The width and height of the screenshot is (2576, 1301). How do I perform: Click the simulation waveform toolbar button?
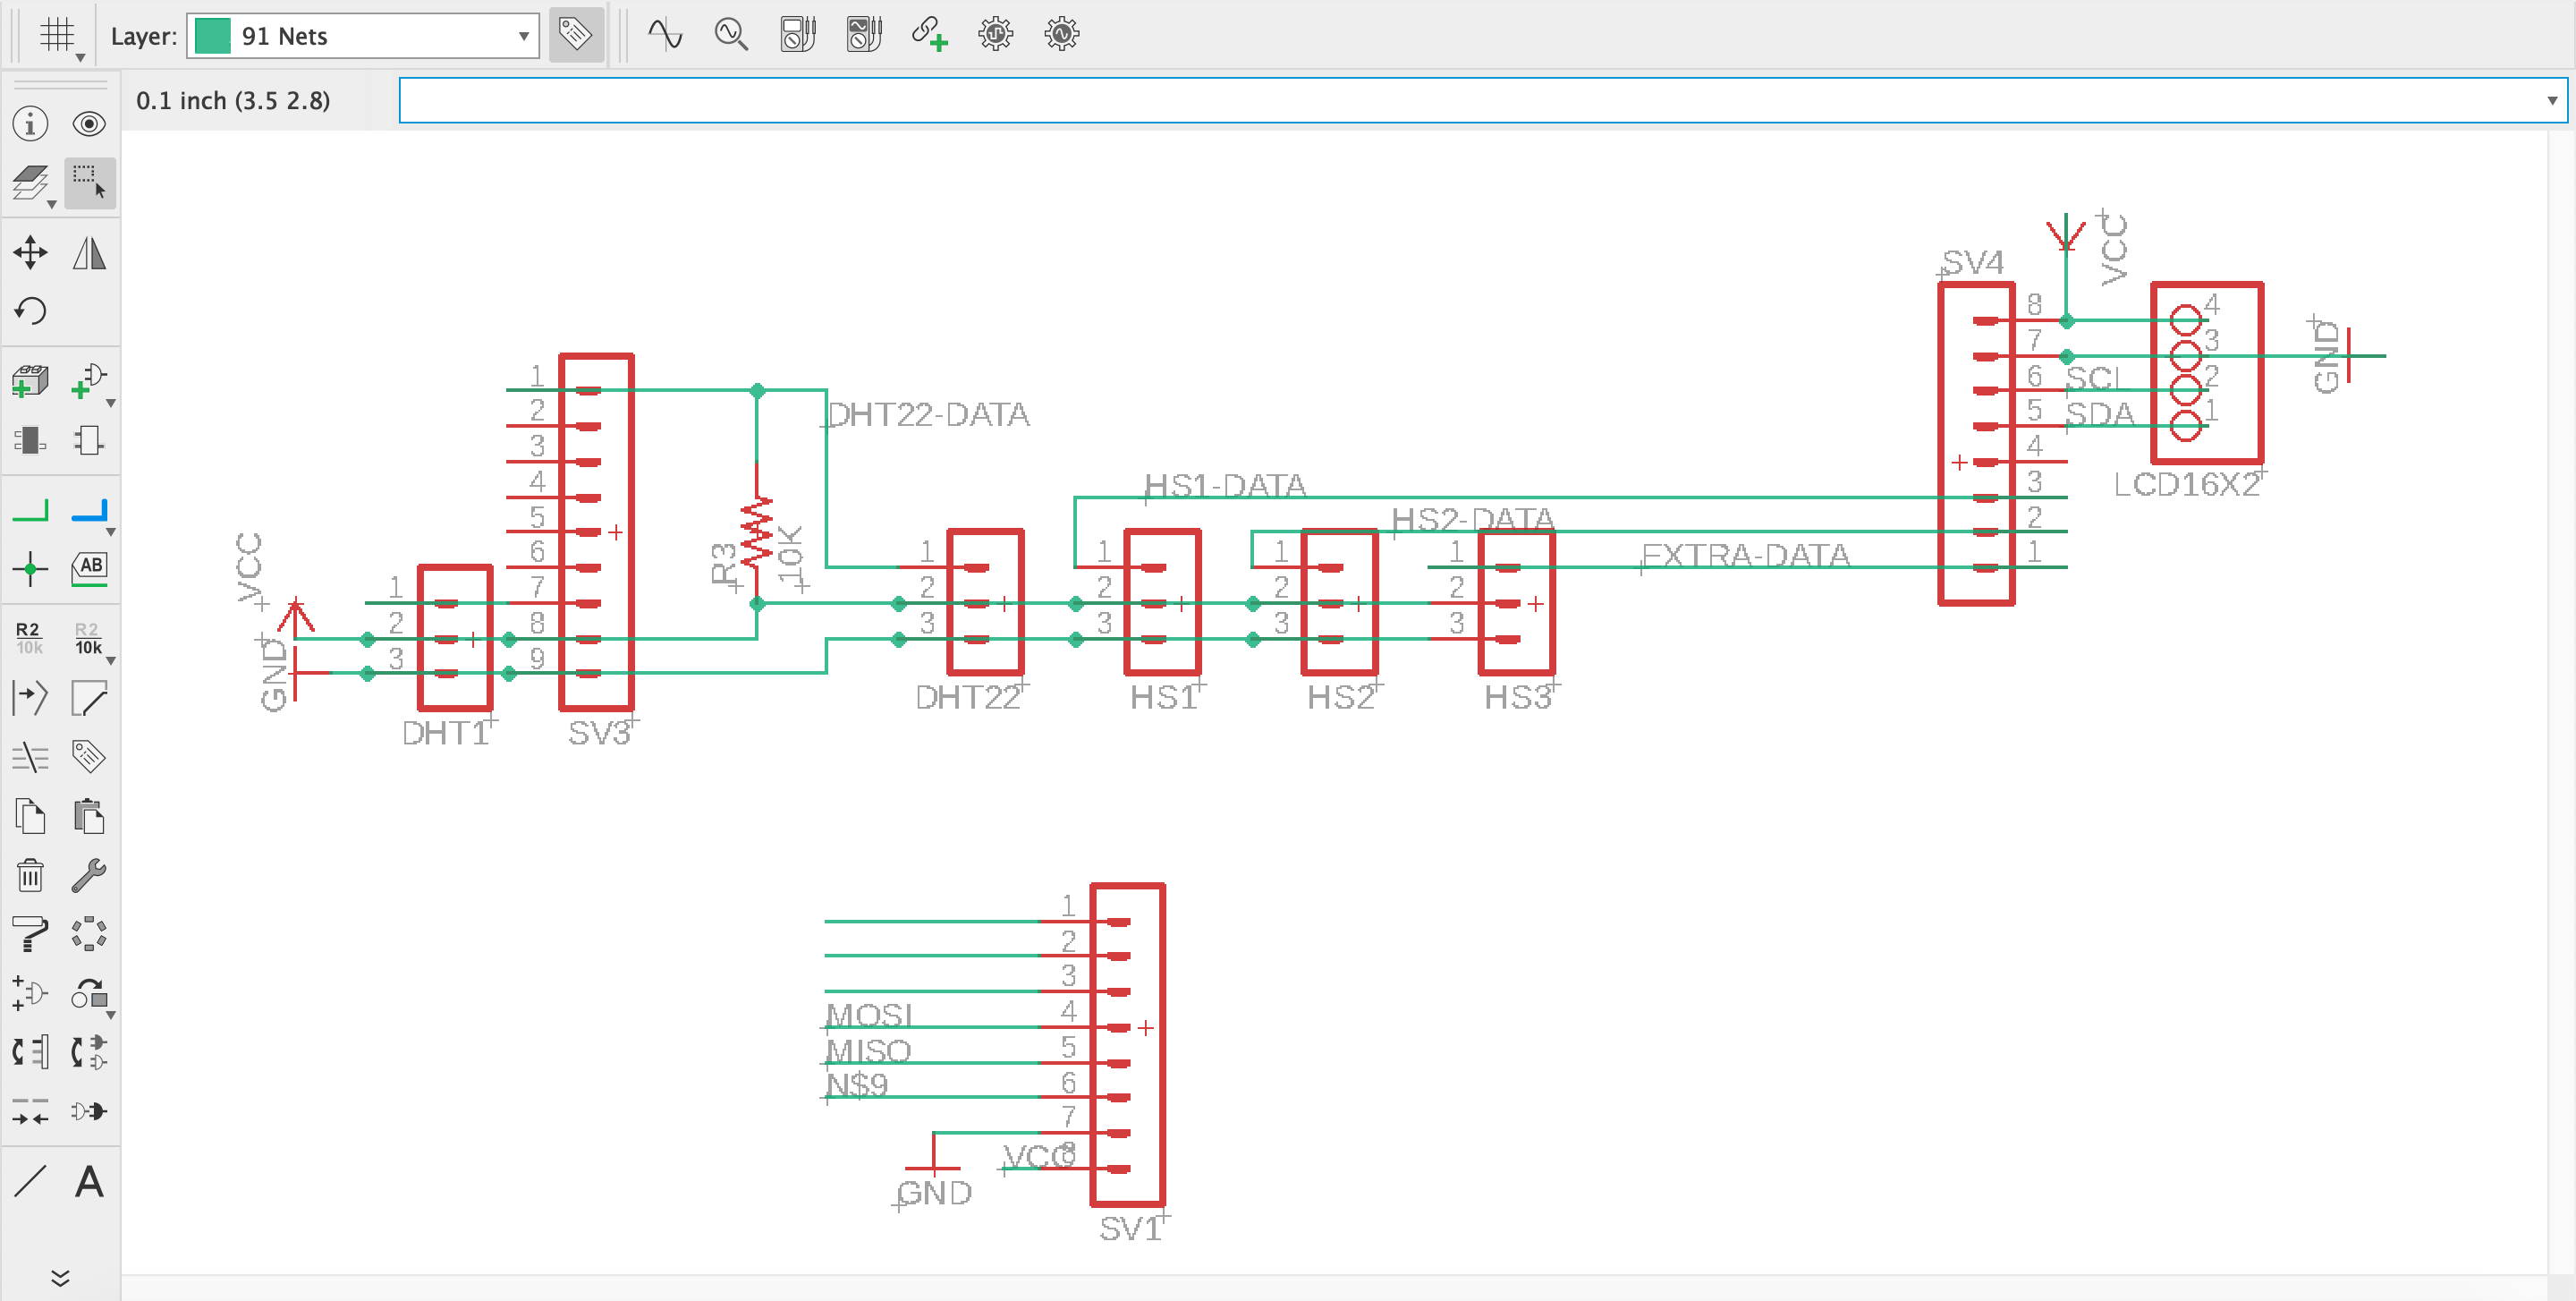pos(665,35)
